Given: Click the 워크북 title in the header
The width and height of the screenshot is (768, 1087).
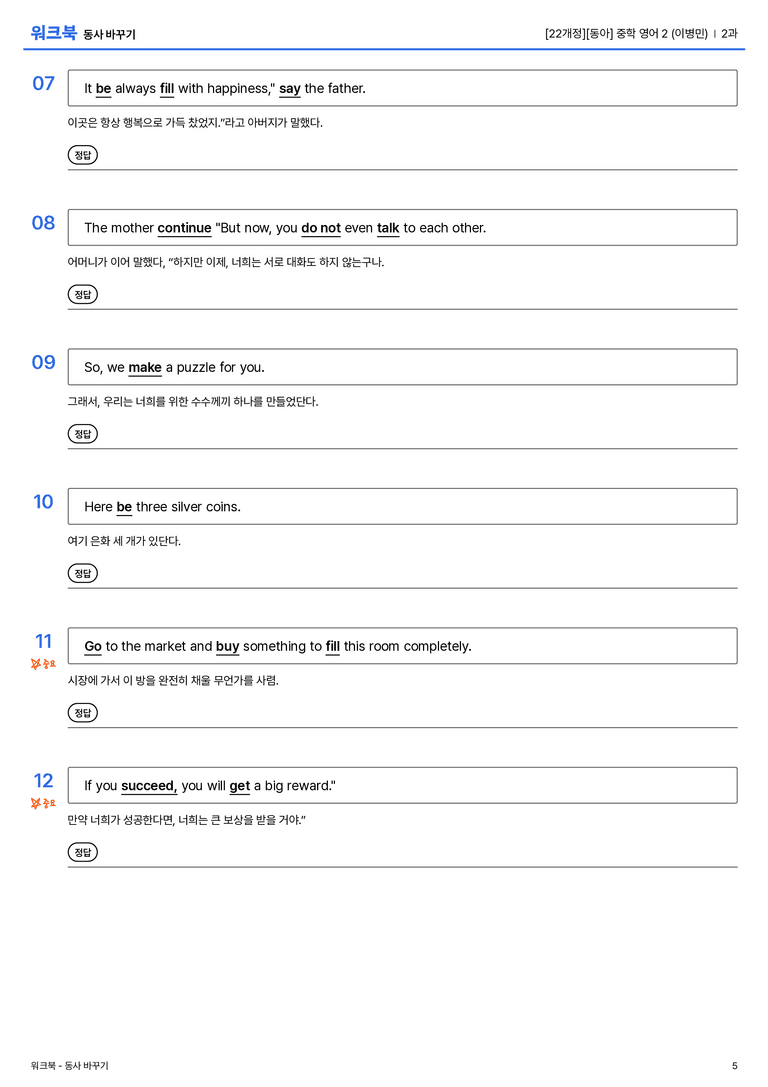Looking at the screenshot, I should click(x=53, y=33).
